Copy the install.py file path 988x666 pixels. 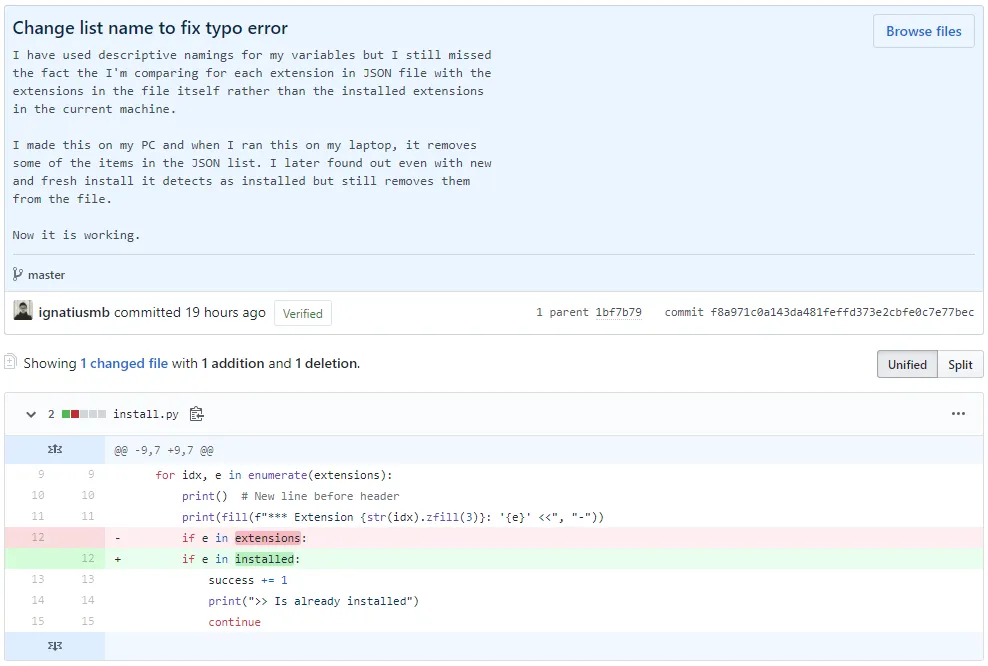tap(197, 413)
